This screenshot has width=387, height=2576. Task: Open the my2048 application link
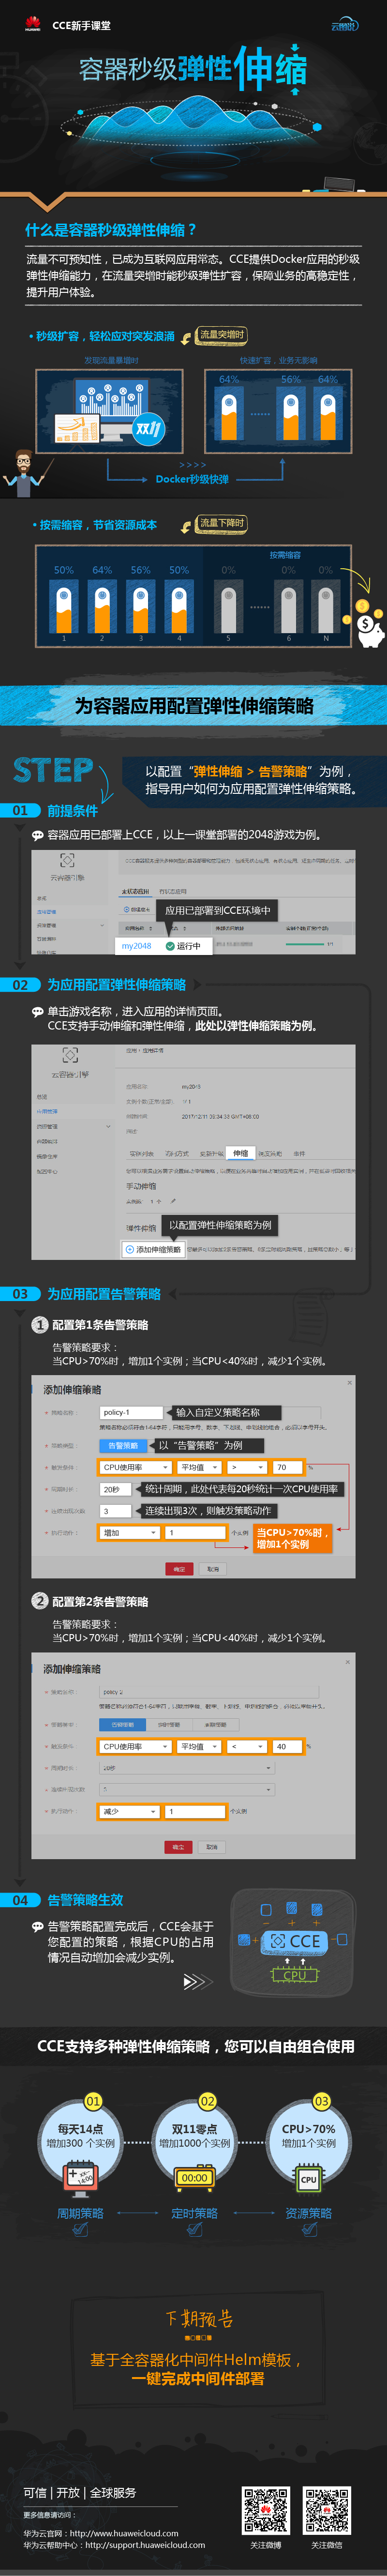point(136,945)
